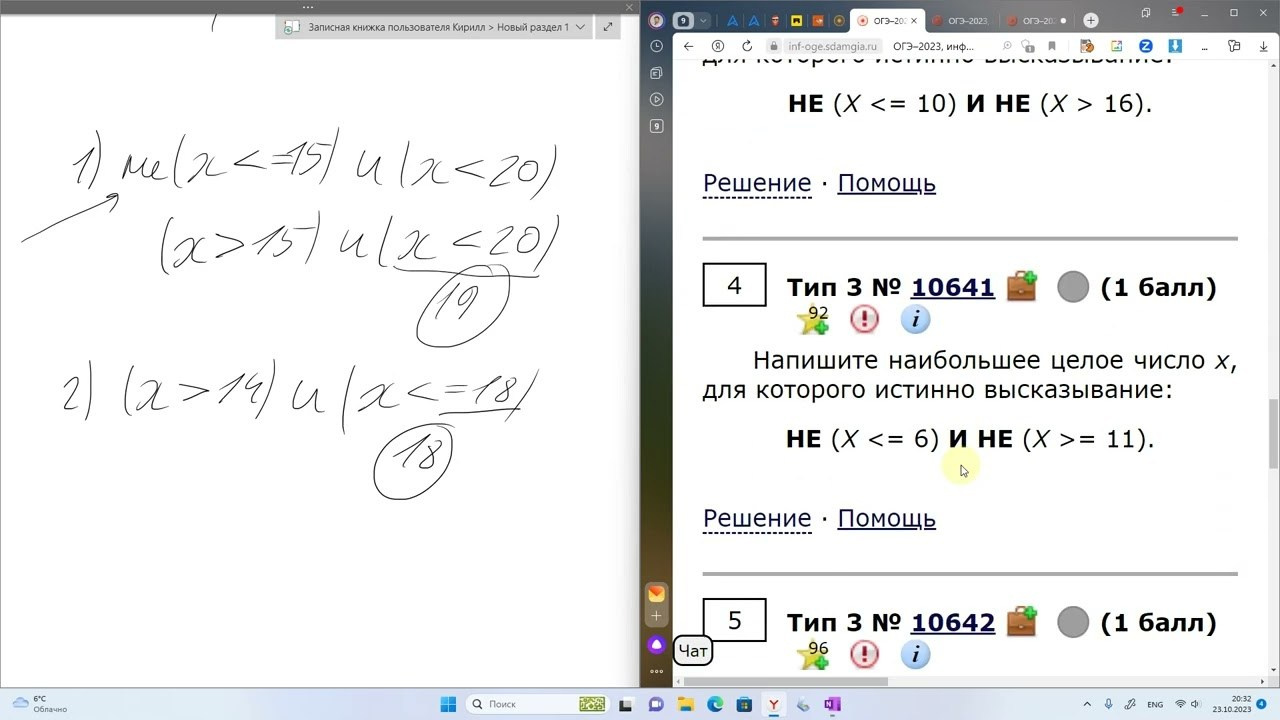Screen dimensions: 1280x720
Task: Expand tab group dropdown arrow next to 9
Action: [x=703, y=20]
